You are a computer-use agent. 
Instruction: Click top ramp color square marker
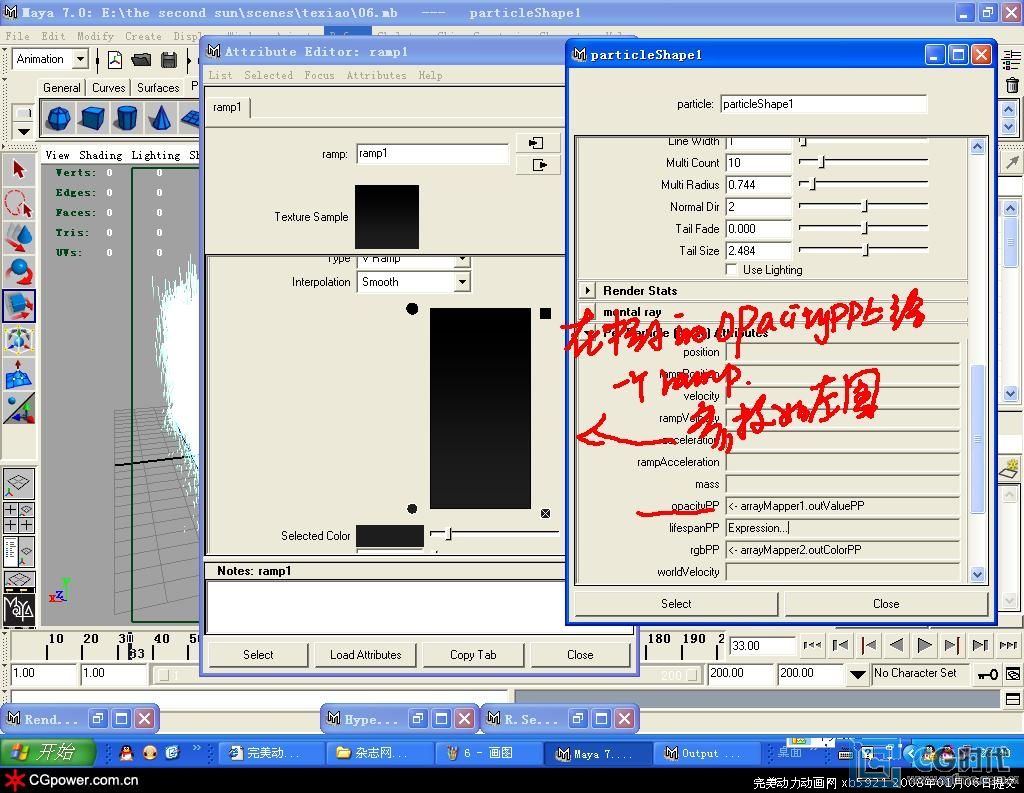[x=545, y=314]
